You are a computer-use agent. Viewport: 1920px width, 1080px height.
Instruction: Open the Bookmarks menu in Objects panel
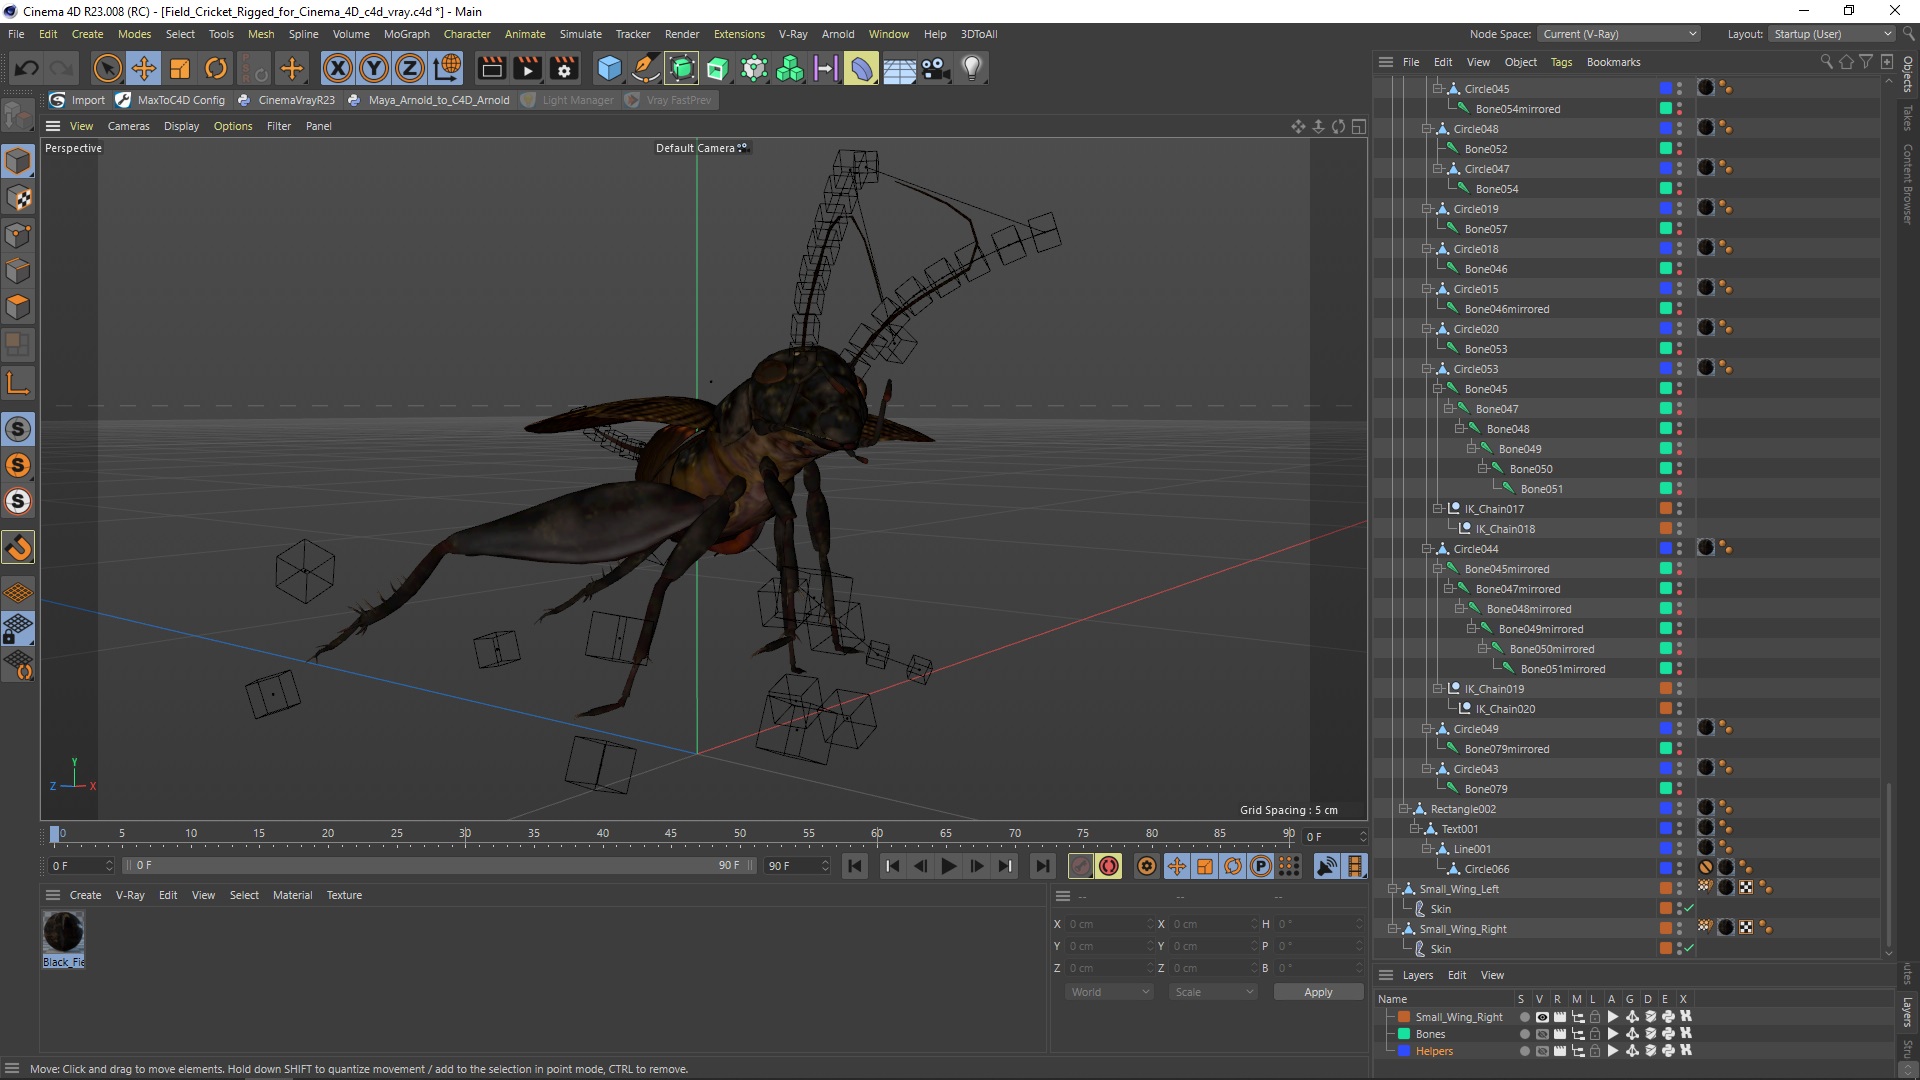point(1613,62)
